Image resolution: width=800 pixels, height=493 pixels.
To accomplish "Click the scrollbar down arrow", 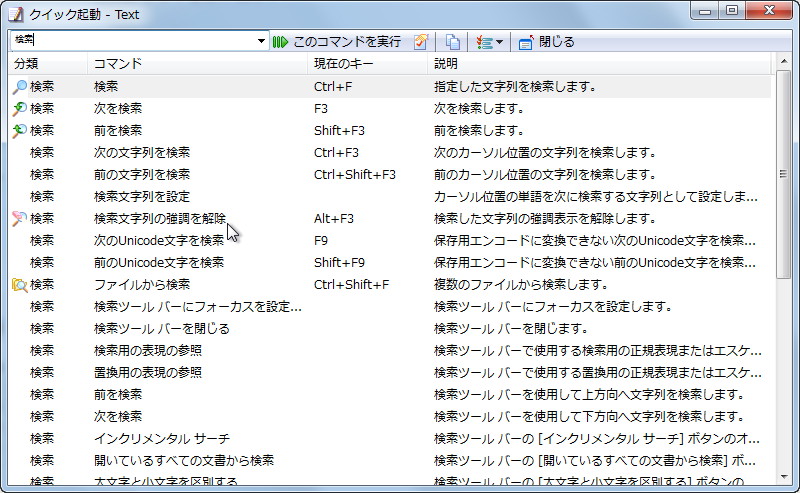I will point(784,477).
